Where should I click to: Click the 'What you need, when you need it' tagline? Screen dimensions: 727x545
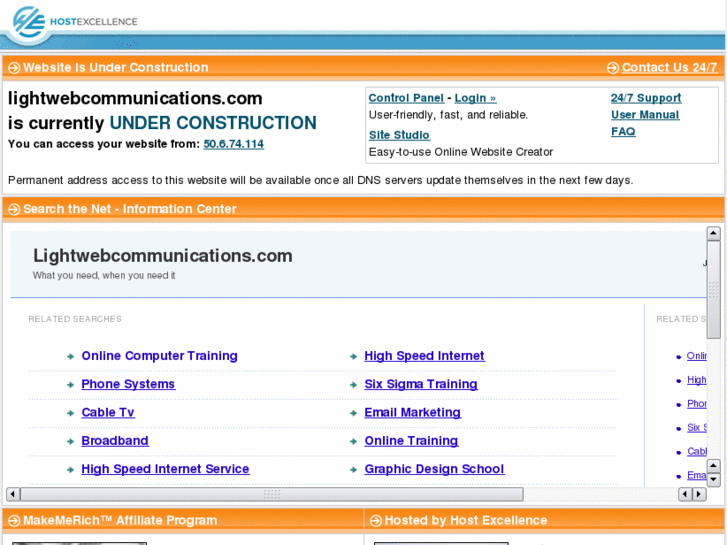pos(104,276)
